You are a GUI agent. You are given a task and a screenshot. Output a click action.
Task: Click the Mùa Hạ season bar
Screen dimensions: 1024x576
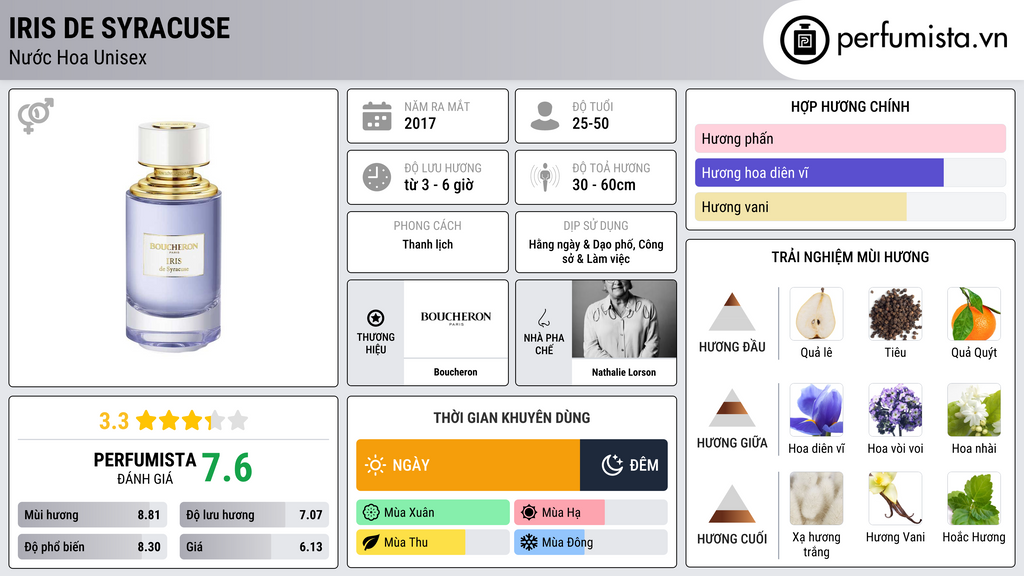click(x=591, y=513)
